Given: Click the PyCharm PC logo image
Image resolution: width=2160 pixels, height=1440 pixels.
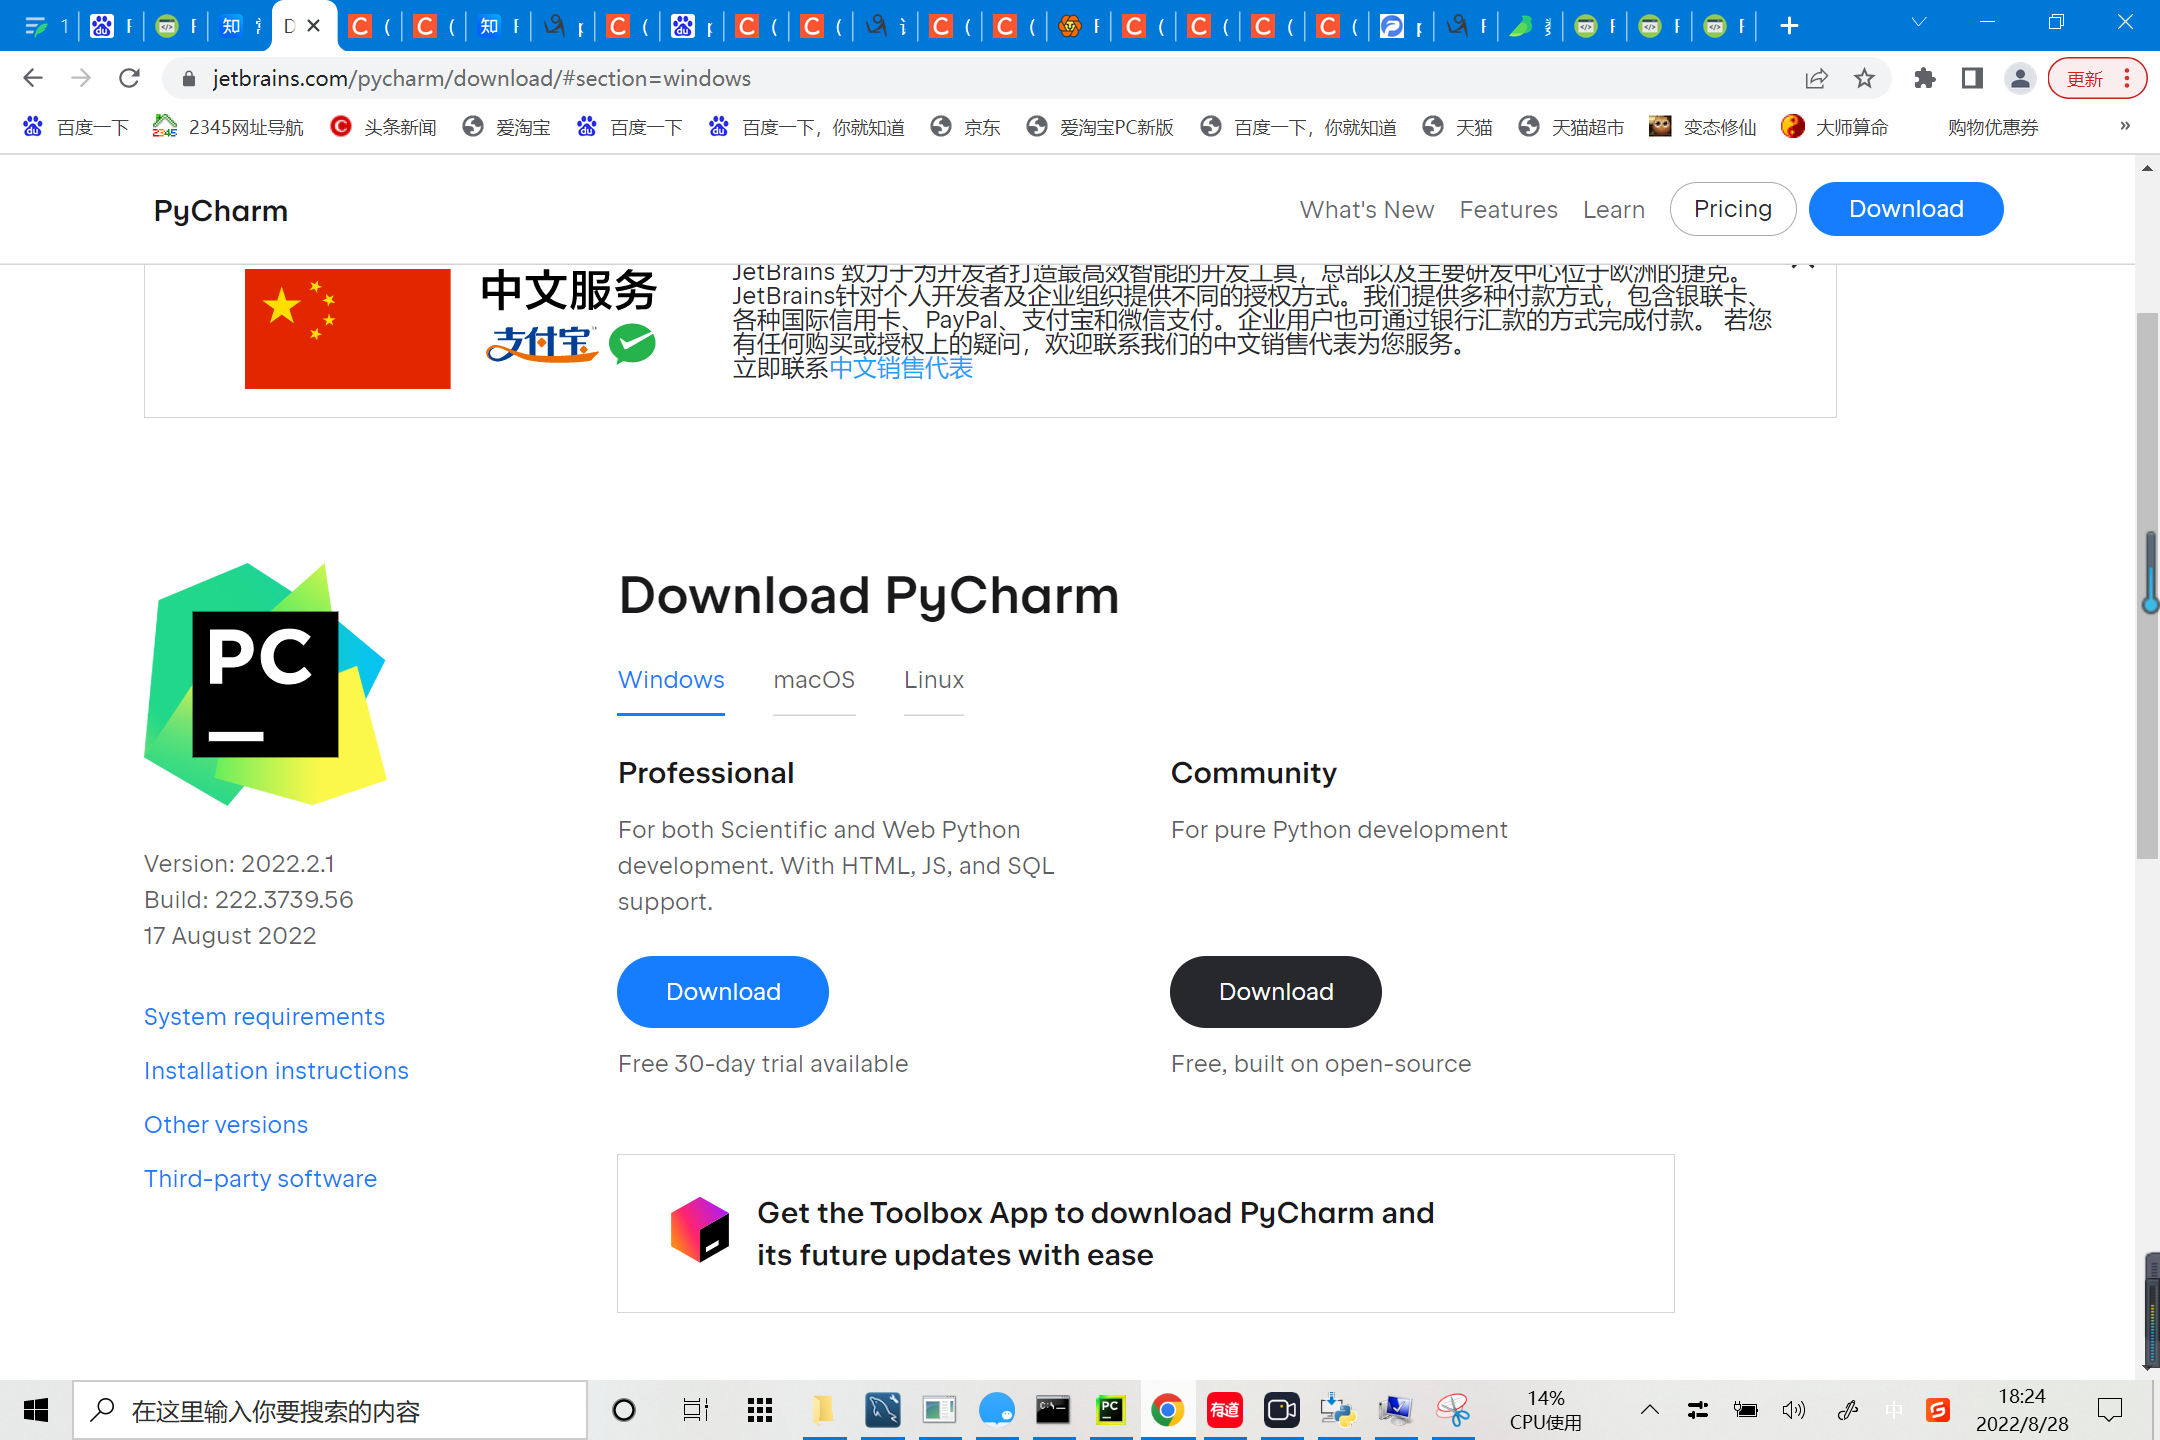Looking at the screenshot, I should pos(265,684).
